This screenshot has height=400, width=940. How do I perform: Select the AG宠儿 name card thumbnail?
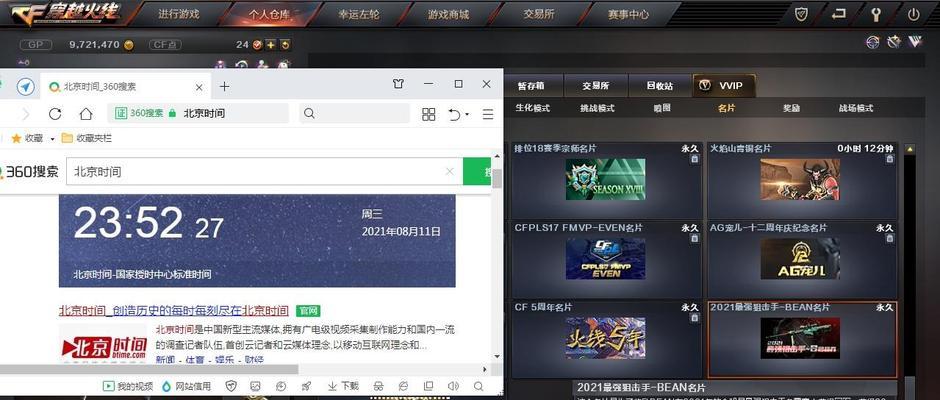[800, 258]
